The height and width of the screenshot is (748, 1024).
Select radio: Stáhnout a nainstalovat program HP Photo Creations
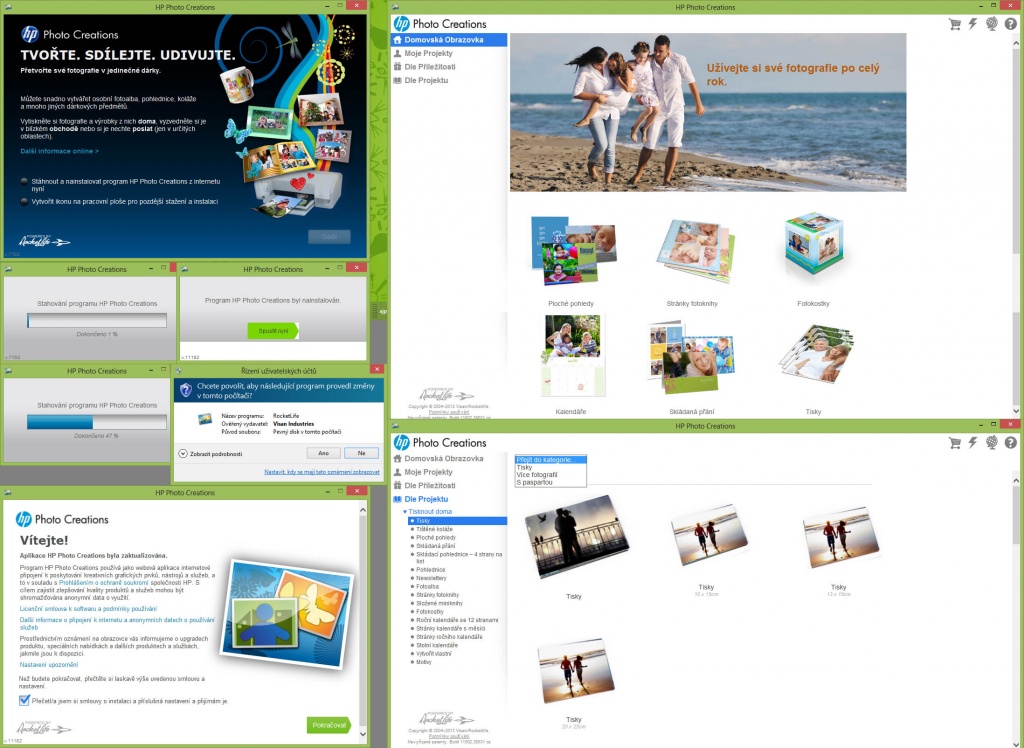24,182
